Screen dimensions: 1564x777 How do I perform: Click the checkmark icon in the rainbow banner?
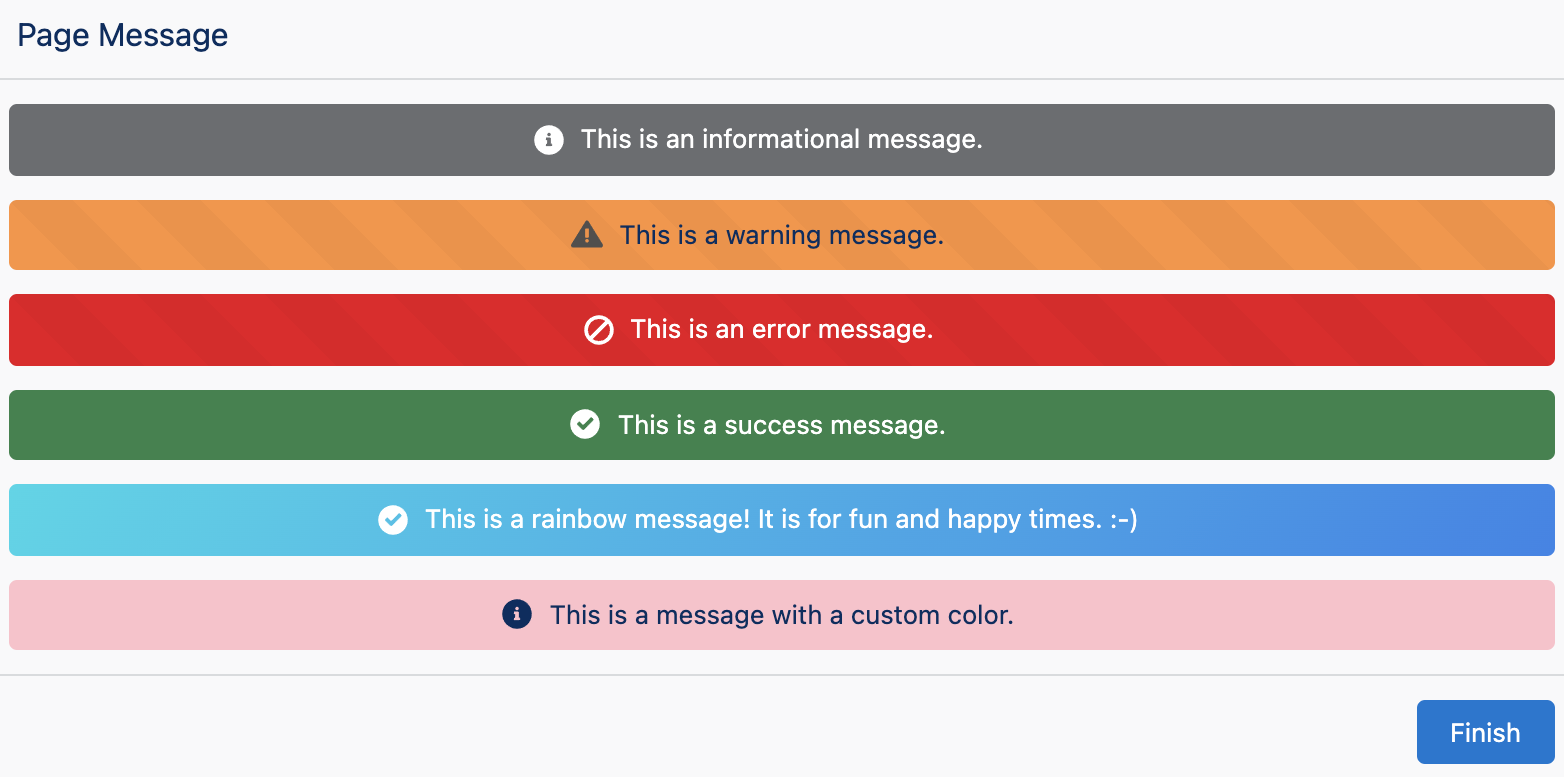[393, 520]
